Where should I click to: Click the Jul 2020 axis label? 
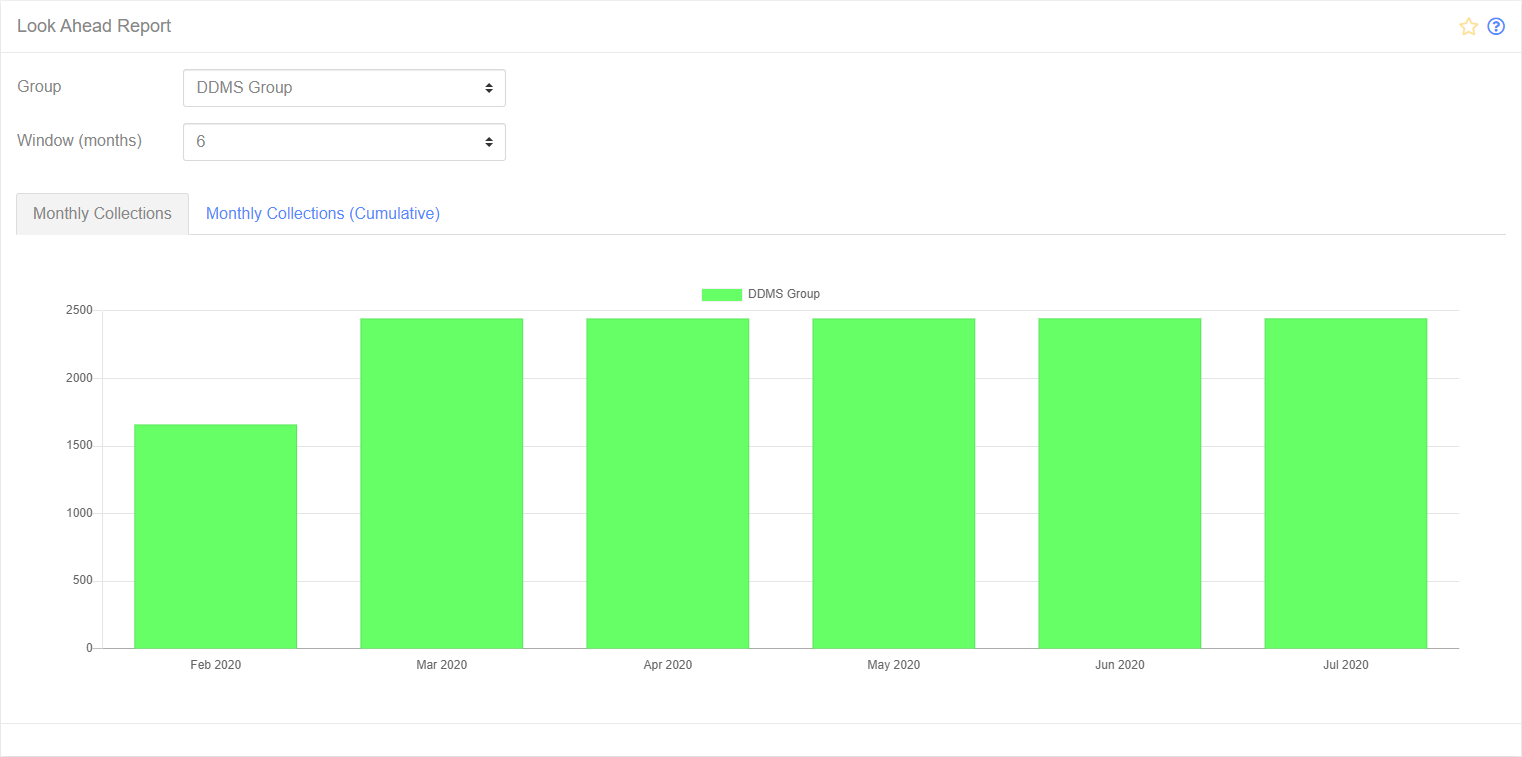click(1346, 665)
